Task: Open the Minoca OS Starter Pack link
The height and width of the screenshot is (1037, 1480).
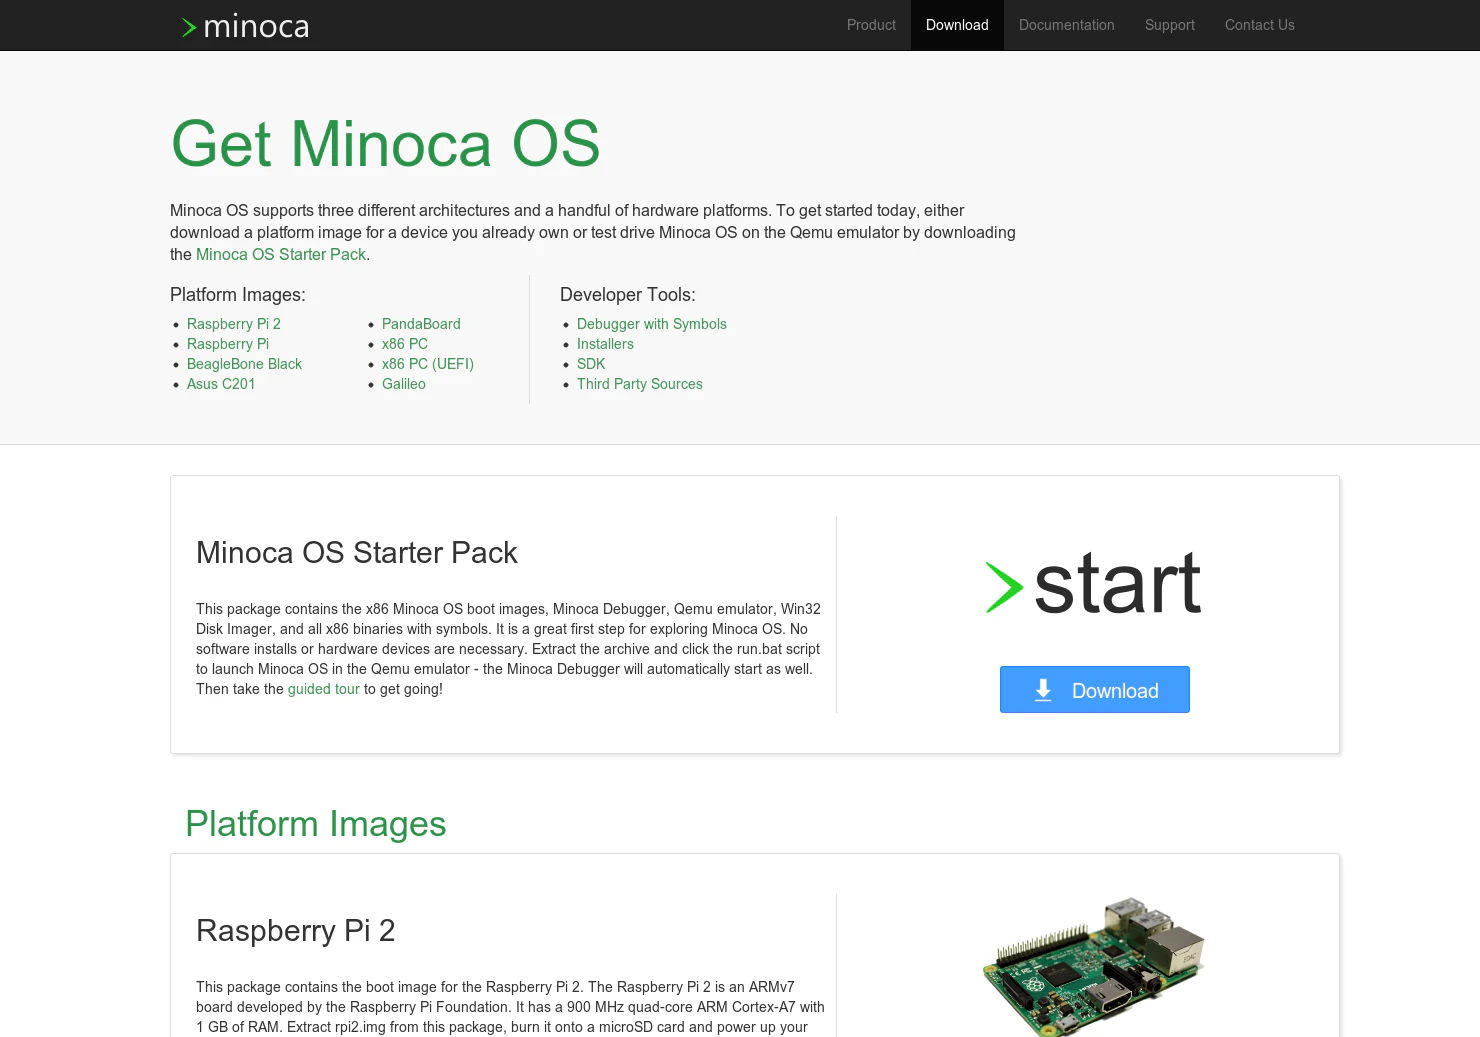Action: pos(280,254)
